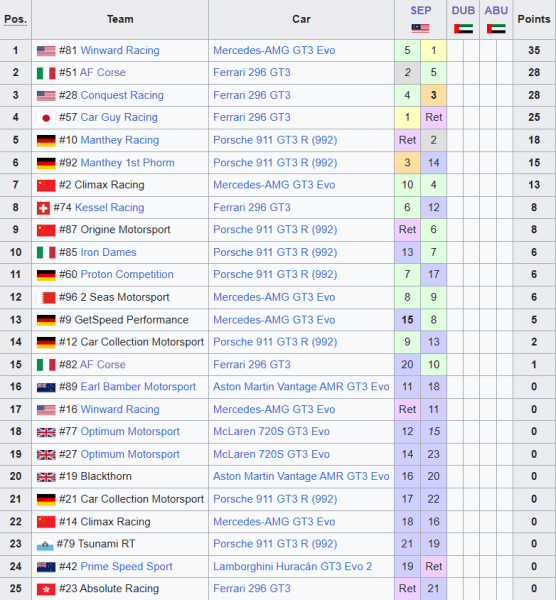
Task: Click the UAE flag under ABU header
Action: (x=496, y=28)
